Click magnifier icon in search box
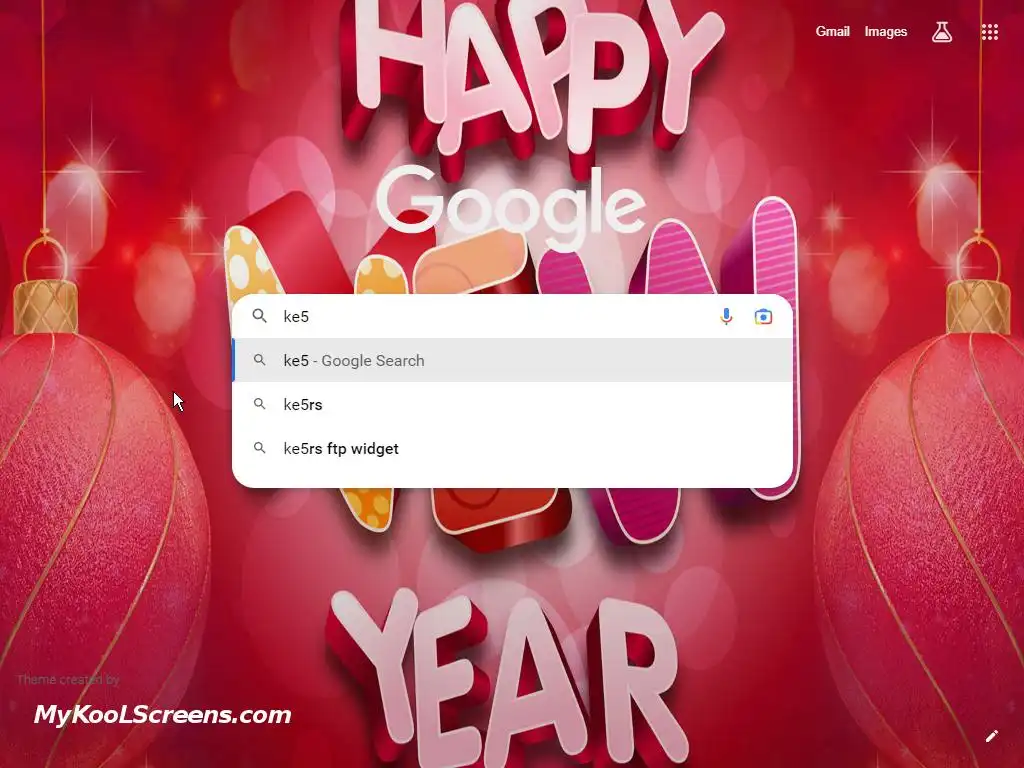This screenshot has height=768, width=1024. click(x=259, y=316)
